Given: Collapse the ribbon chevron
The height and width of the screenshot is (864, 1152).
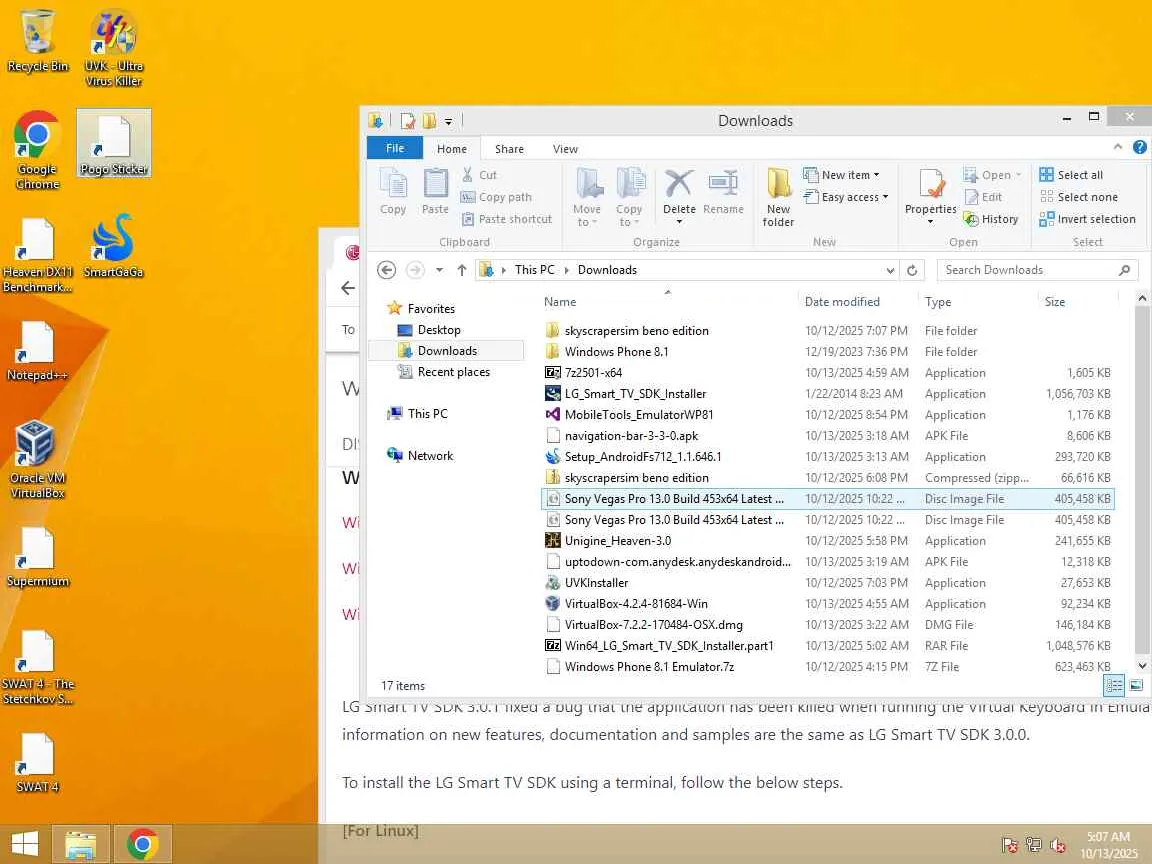Looking at the screenshot, I should [x=1117, y=147].
